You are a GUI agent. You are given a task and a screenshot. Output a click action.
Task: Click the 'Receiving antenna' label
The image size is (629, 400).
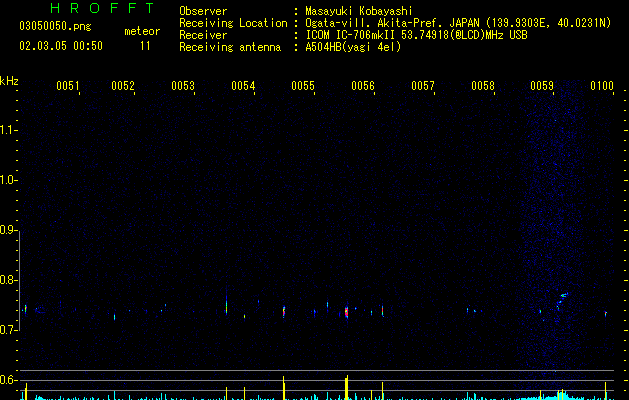coord(230,47)
